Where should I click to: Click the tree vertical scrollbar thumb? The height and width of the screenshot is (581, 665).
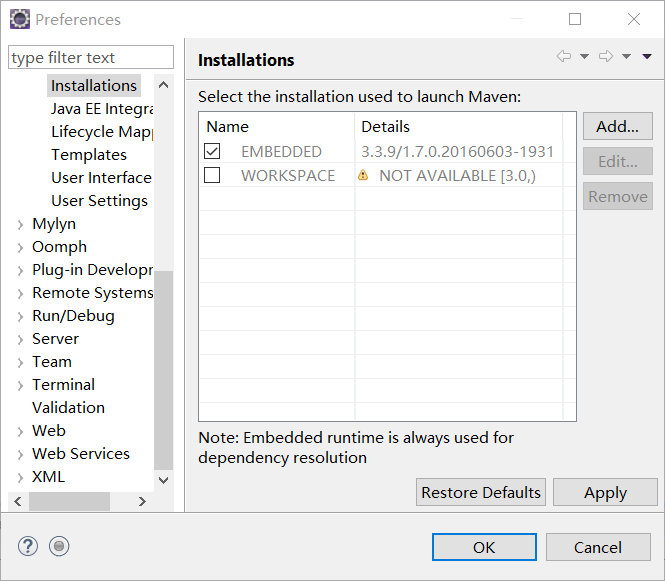point(163,370)
